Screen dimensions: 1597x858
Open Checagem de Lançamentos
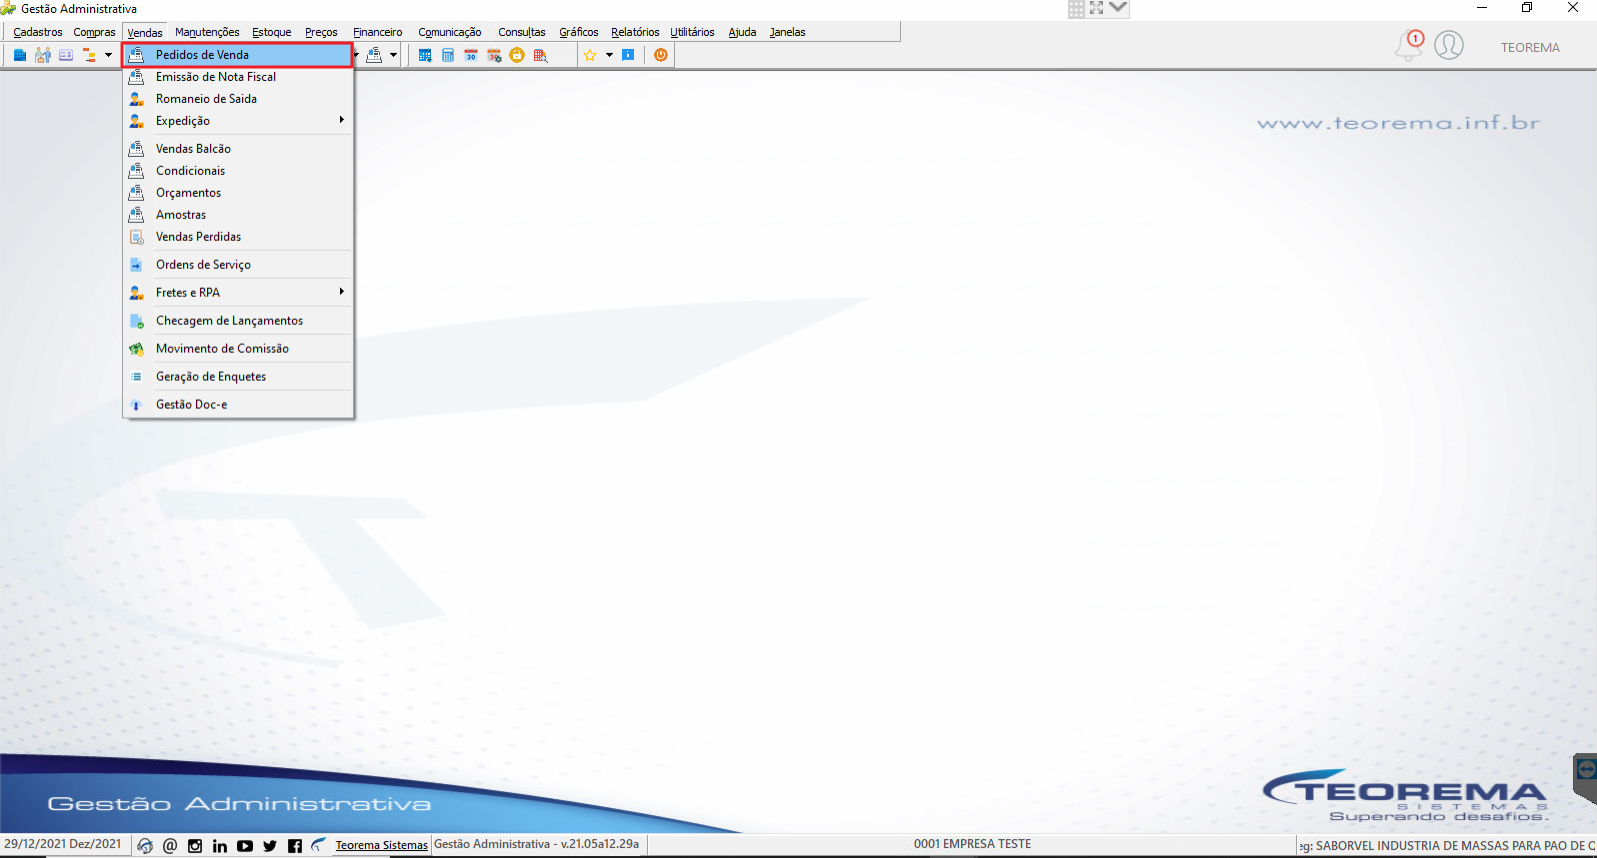tap(238, 321)
